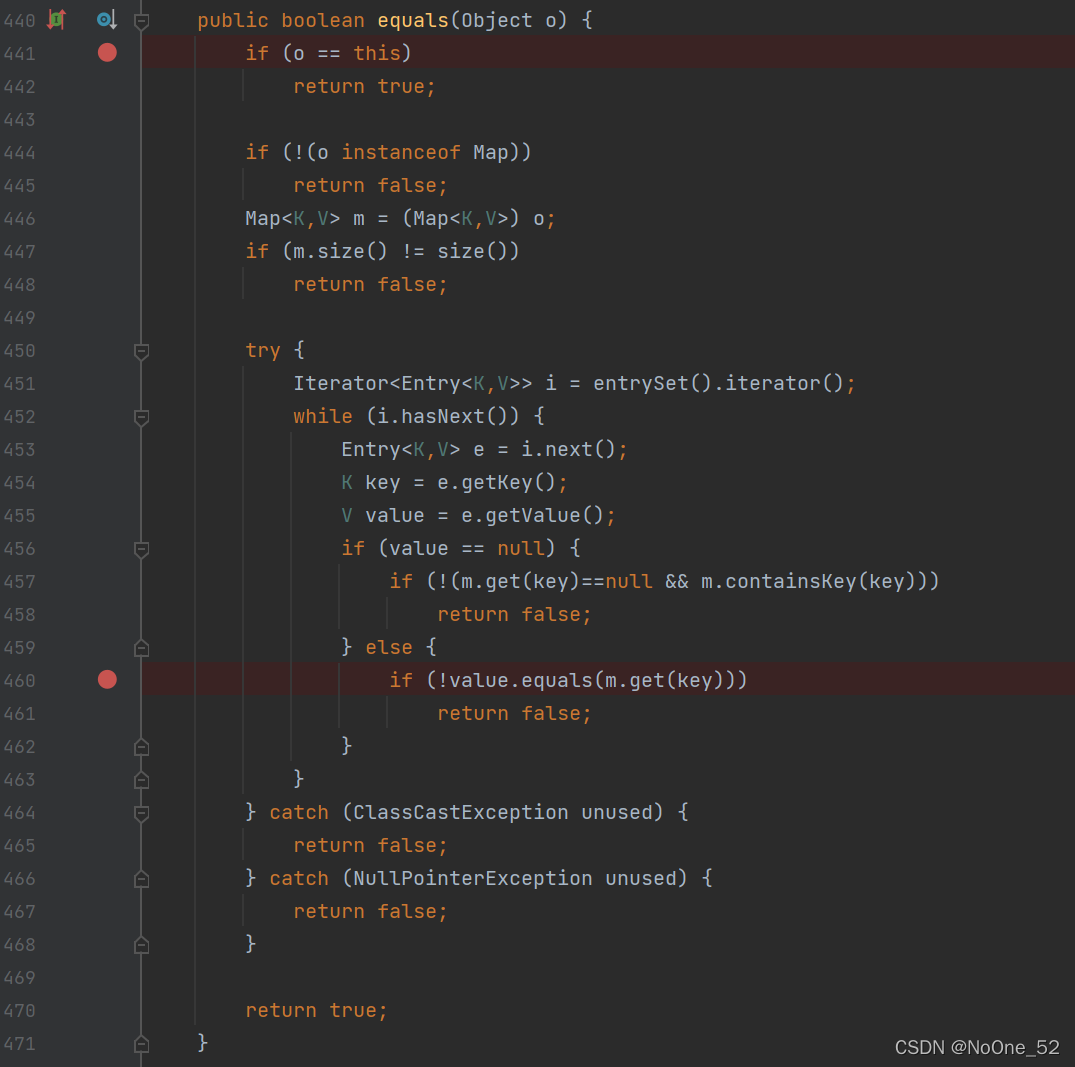The width and height of the screenshot is (1075, 1067).
Task: Collapse the NullPointerException catch fold on line 466
Action: 141,878
